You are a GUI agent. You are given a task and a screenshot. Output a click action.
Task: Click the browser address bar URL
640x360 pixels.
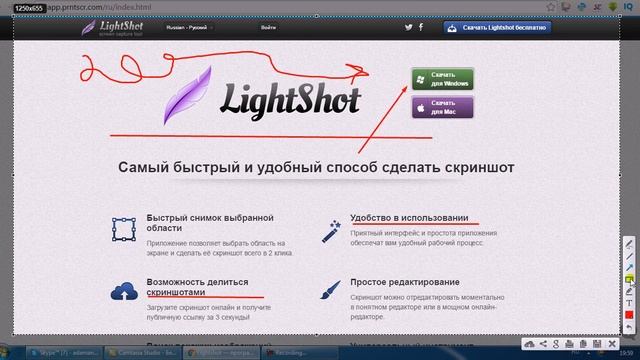(x=99, y=7)
